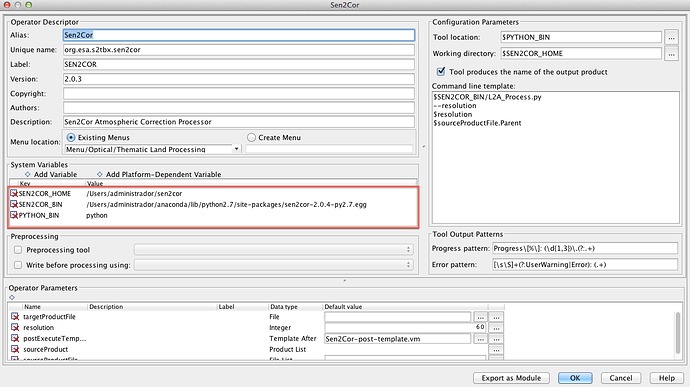690x387 pixels.
Task: Click the Version field showing 2.0.3
Action: [239, 79]
